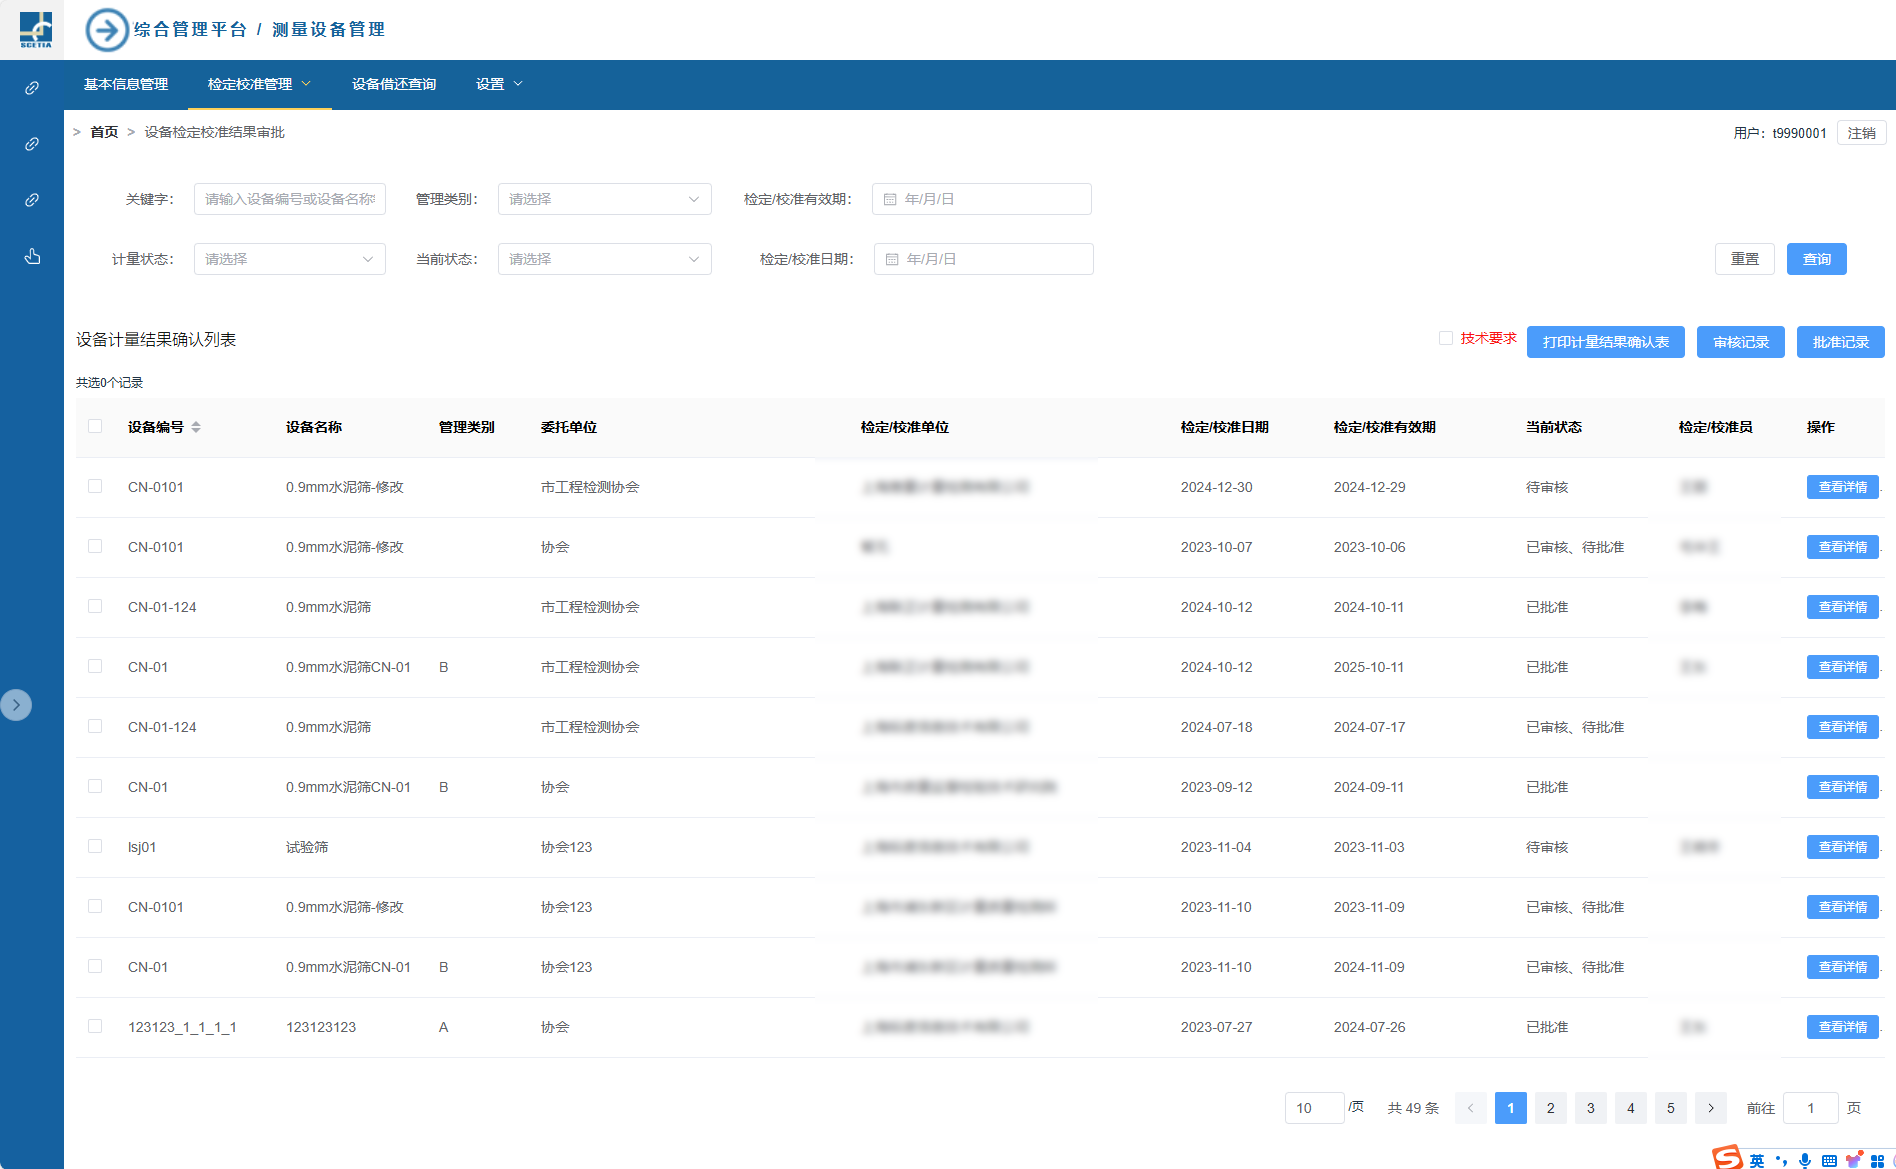1896x1169 pixels.
Task: Click the 关键字 keyword input field
Action: coord(289,199)
